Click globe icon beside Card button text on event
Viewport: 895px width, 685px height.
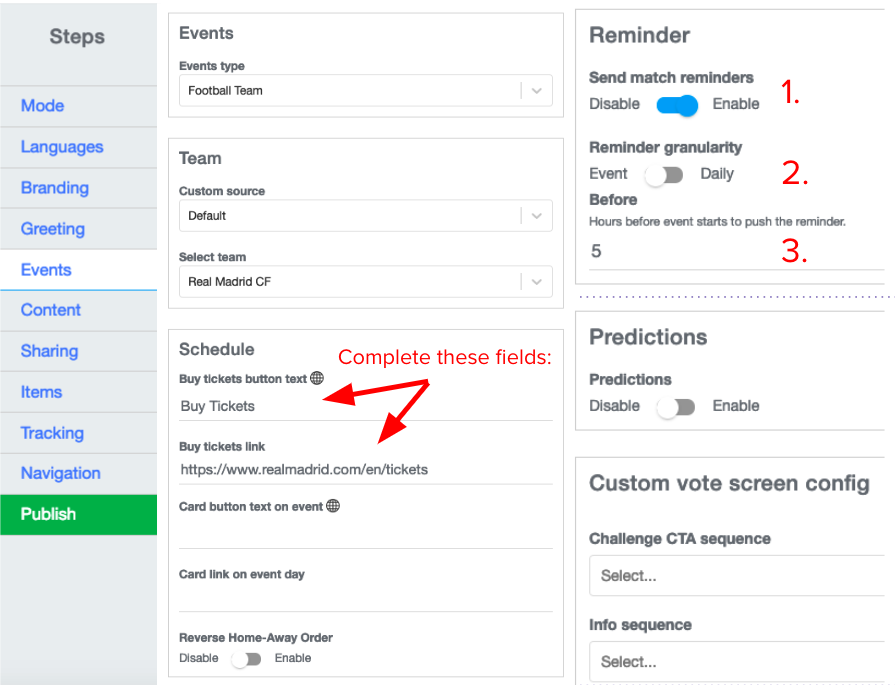tap(333, 506)
